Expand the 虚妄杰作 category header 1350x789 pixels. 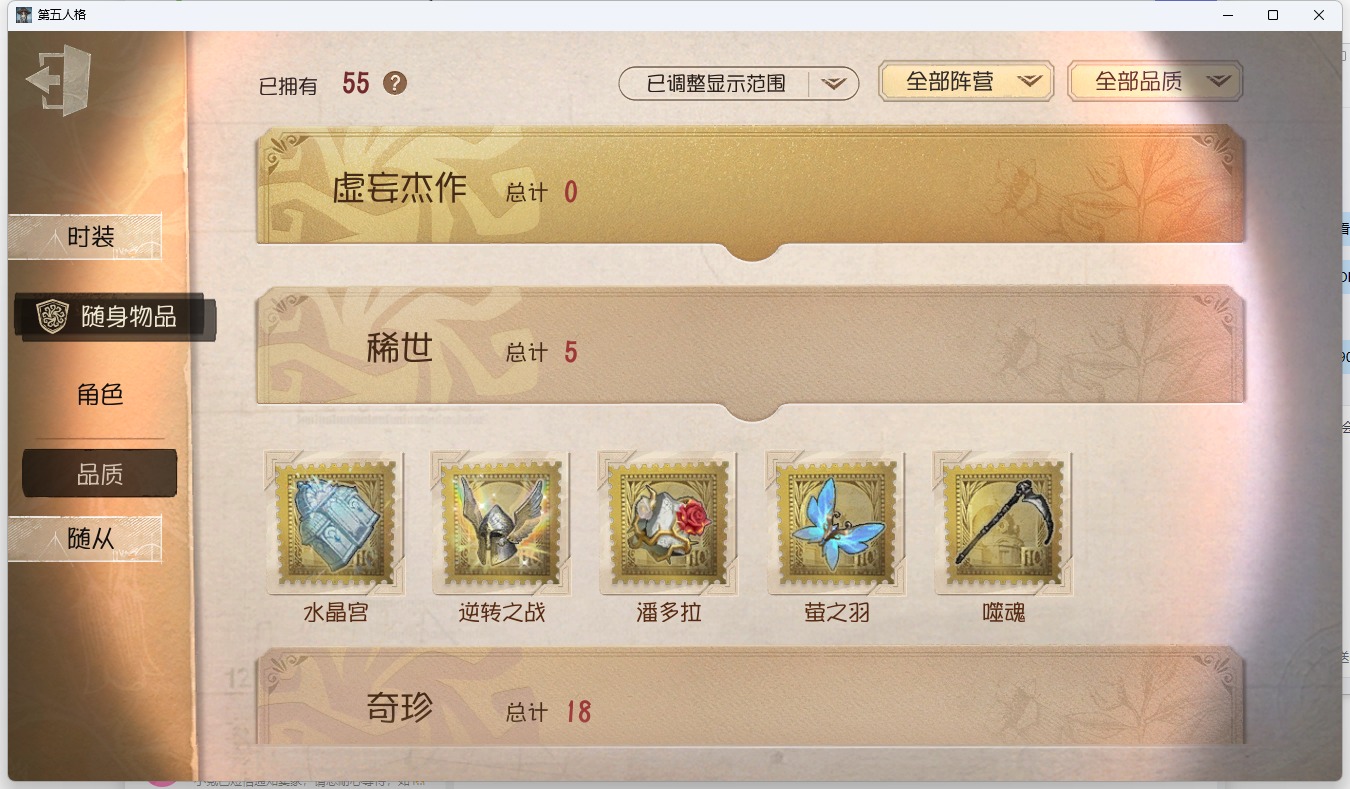point(751,190)
